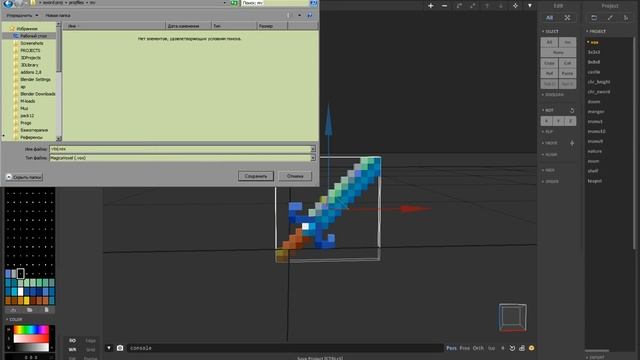Click the icon left of the yellow round icon

tap(522, 348)
